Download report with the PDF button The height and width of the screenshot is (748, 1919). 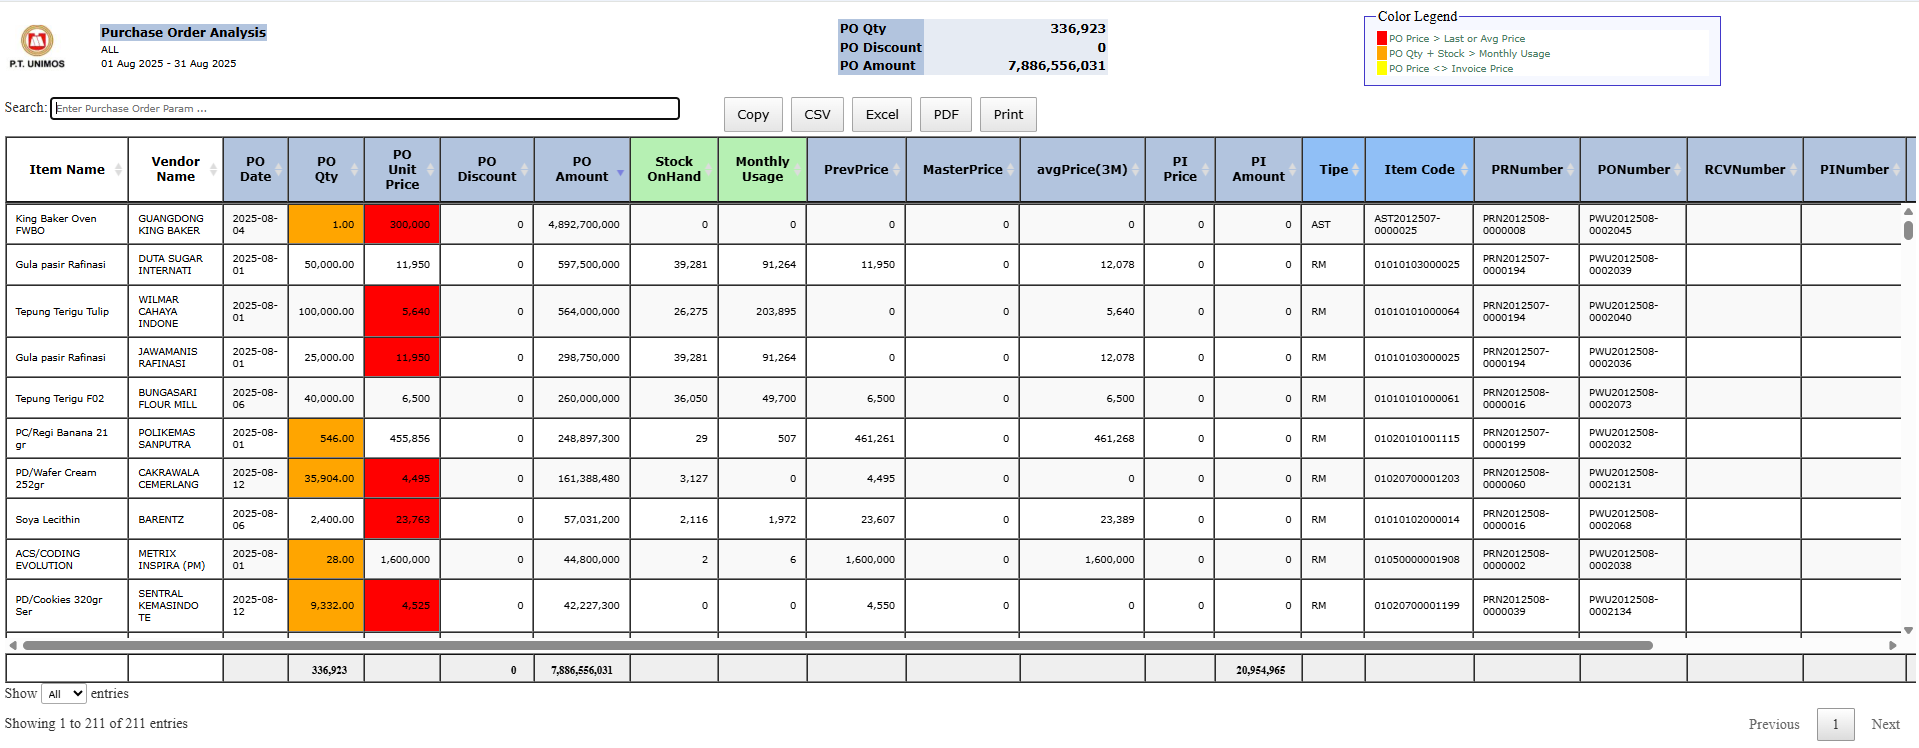[x=945, y=115]
